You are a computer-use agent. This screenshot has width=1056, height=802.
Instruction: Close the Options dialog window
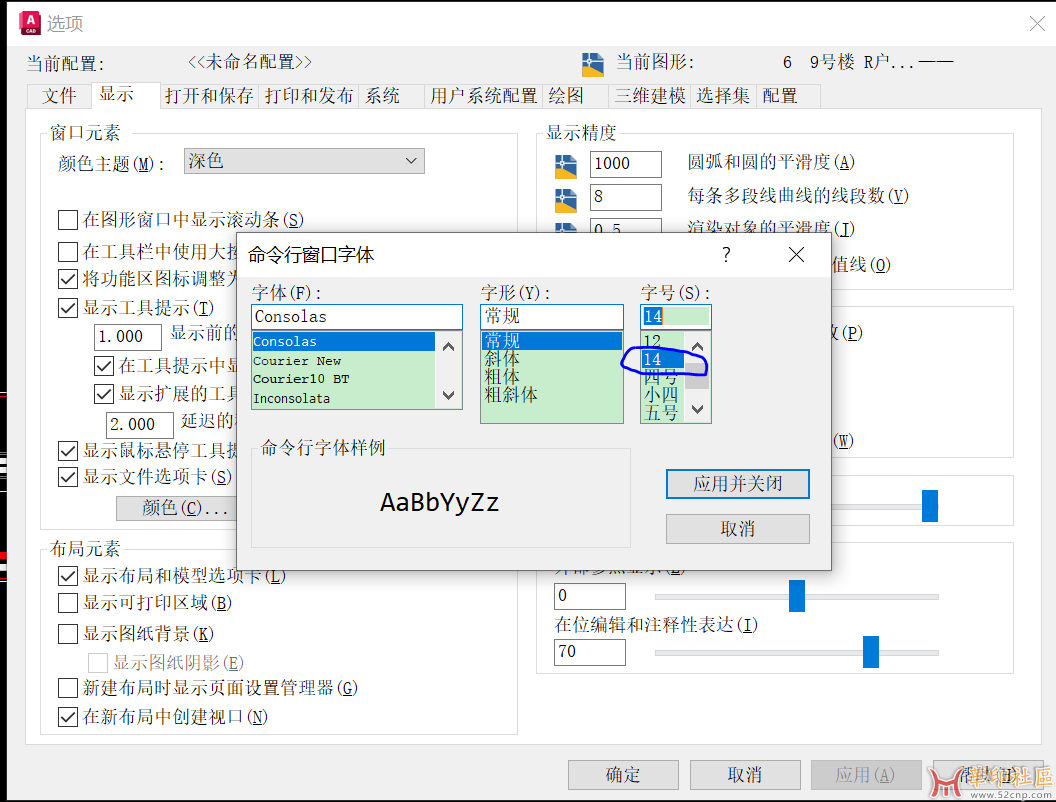click(1037, 24)
